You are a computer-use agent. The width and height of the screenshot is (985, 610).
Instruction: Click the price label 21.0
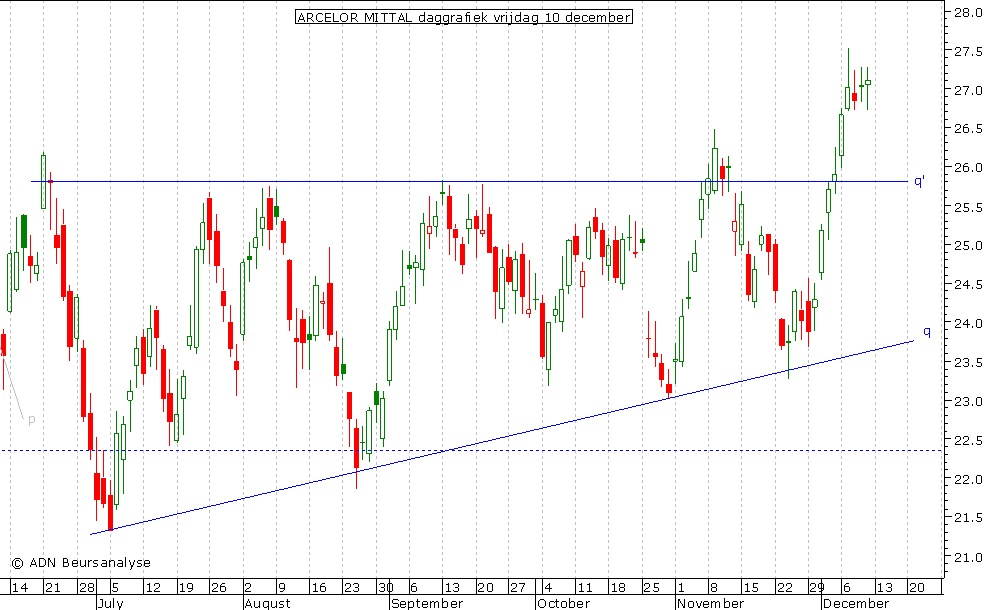968,557
